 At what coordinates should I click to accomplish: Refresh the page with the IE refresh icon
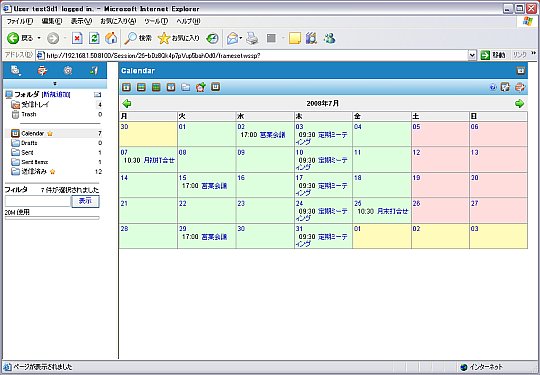(x=94, y=38)
